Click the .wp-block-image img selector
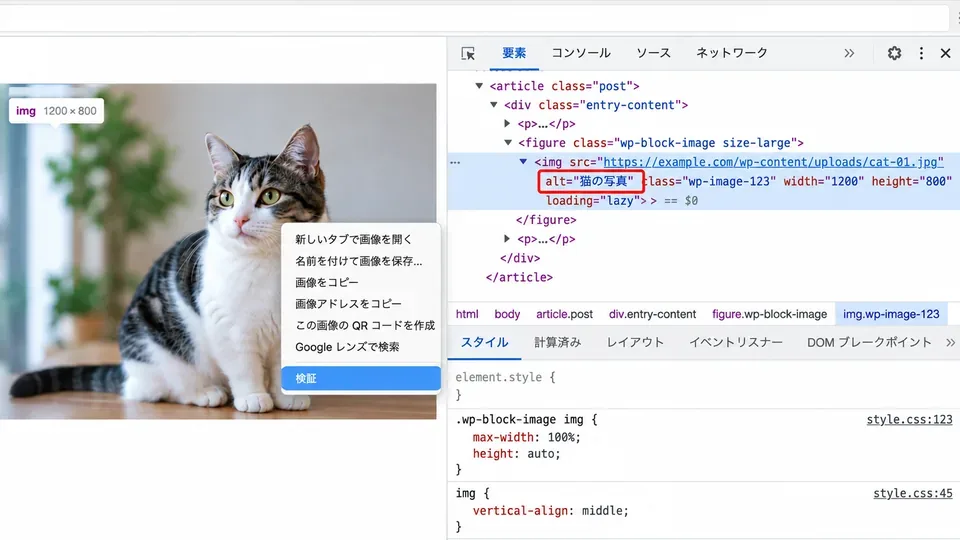Viewport: 960px width, 540px height. 520,419
